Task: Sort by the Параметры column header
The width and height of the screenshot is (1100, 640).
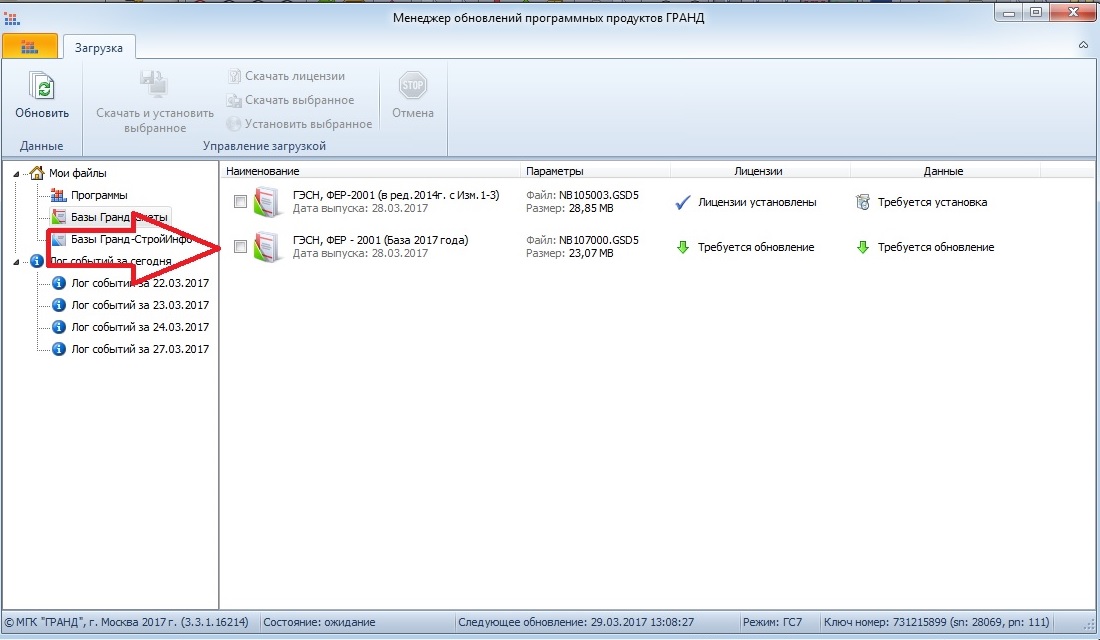Action: pos(596,171)
